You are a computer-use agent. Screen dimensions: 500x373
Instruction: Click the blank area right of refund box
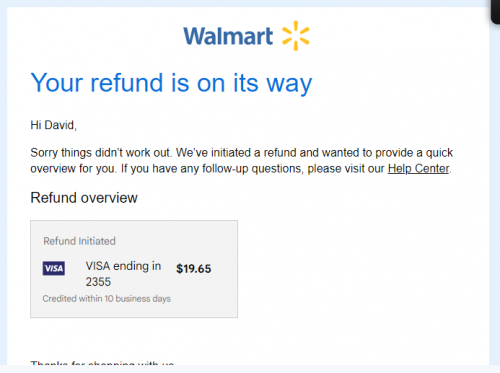(x=363, y=269)
